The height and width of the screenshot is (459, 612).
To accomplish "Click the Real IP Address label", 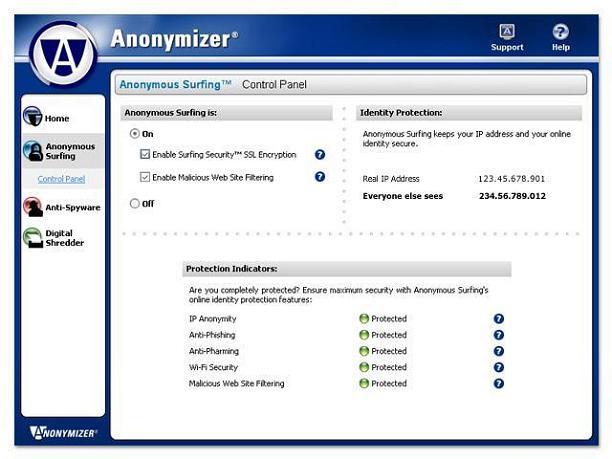I will click(x=391, y=179).
